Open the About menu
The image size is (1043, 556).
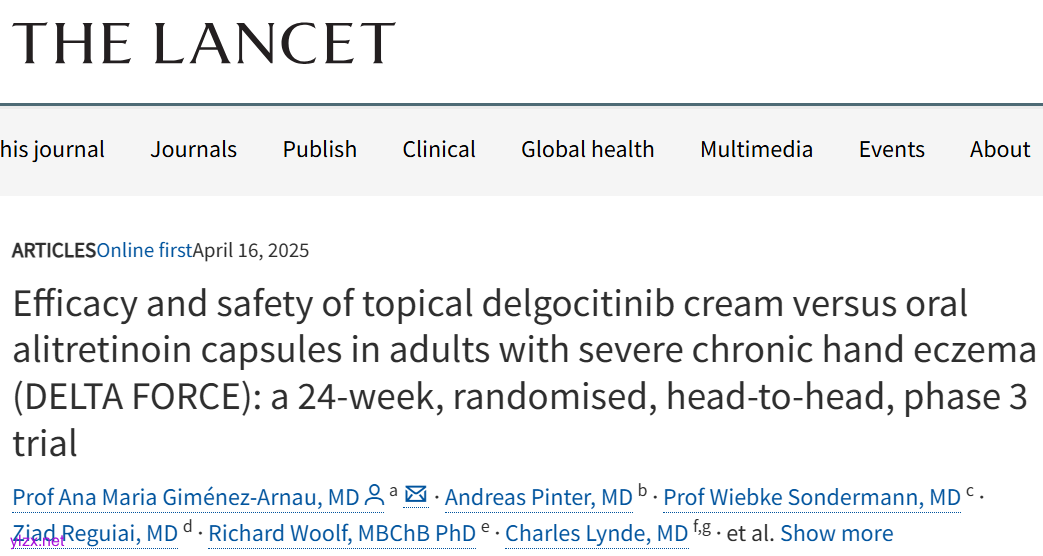click(1000, 150)
